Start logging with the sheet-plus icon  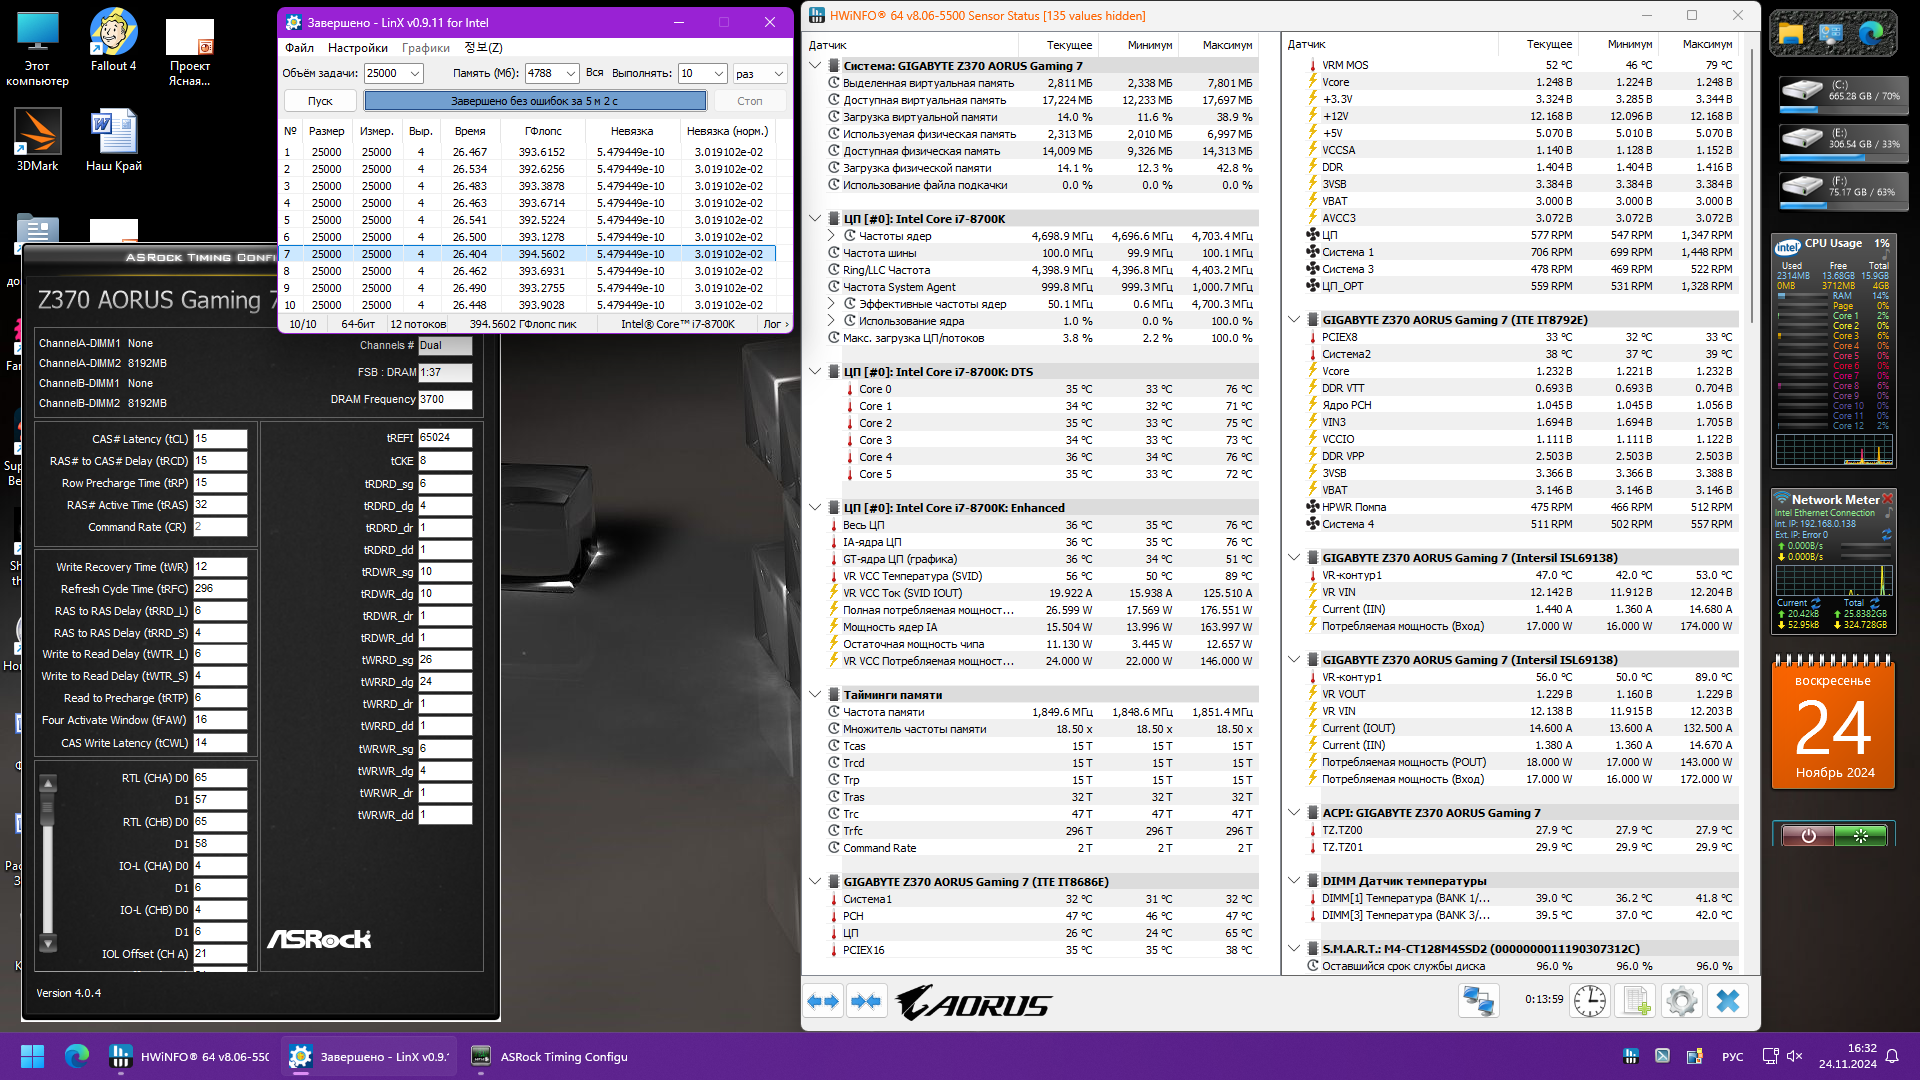coord(1636,1001)
